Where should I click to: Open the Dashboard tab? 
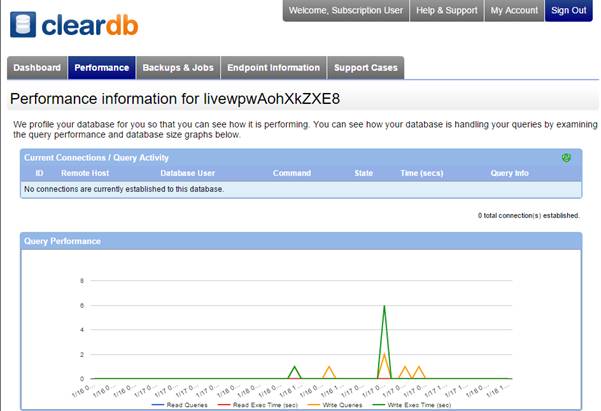(37, 68)
